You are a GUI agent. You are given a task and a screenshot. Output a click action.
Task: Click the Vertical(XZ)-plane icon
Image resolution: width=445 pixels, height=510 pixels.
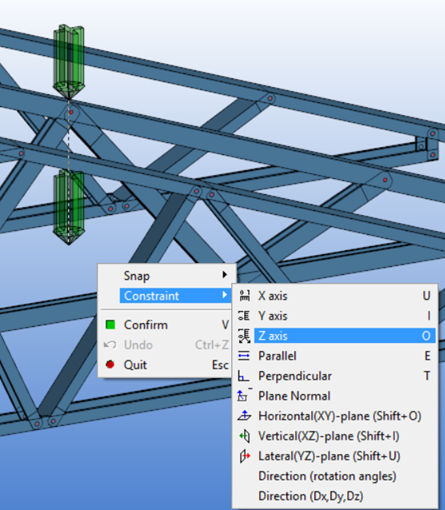click(x=245, y=436)
